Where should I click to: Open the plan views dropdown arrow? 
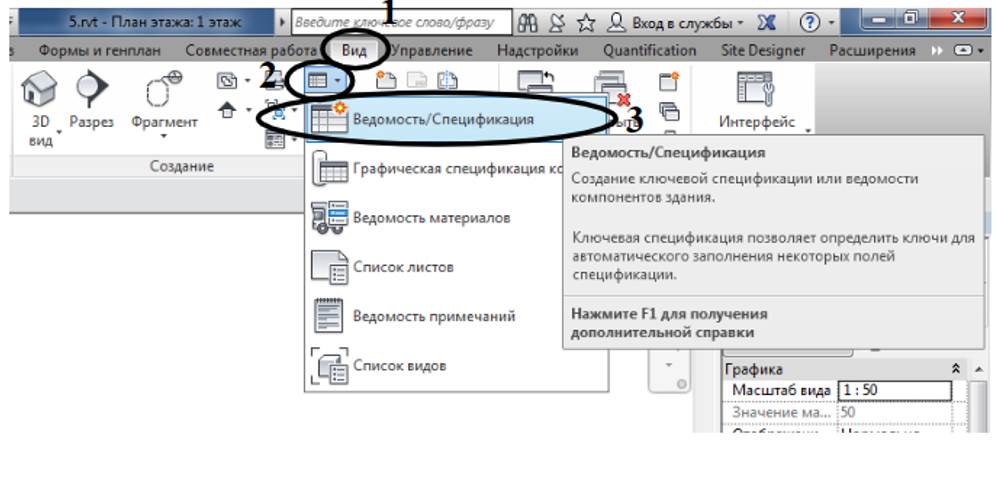point(247,81)
